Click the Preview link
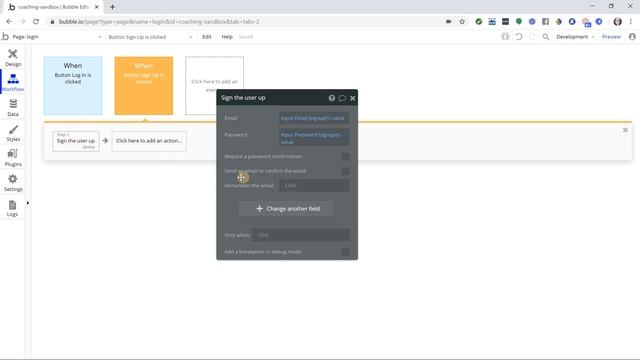Viewport: 640px width, 360px height. 611,37
